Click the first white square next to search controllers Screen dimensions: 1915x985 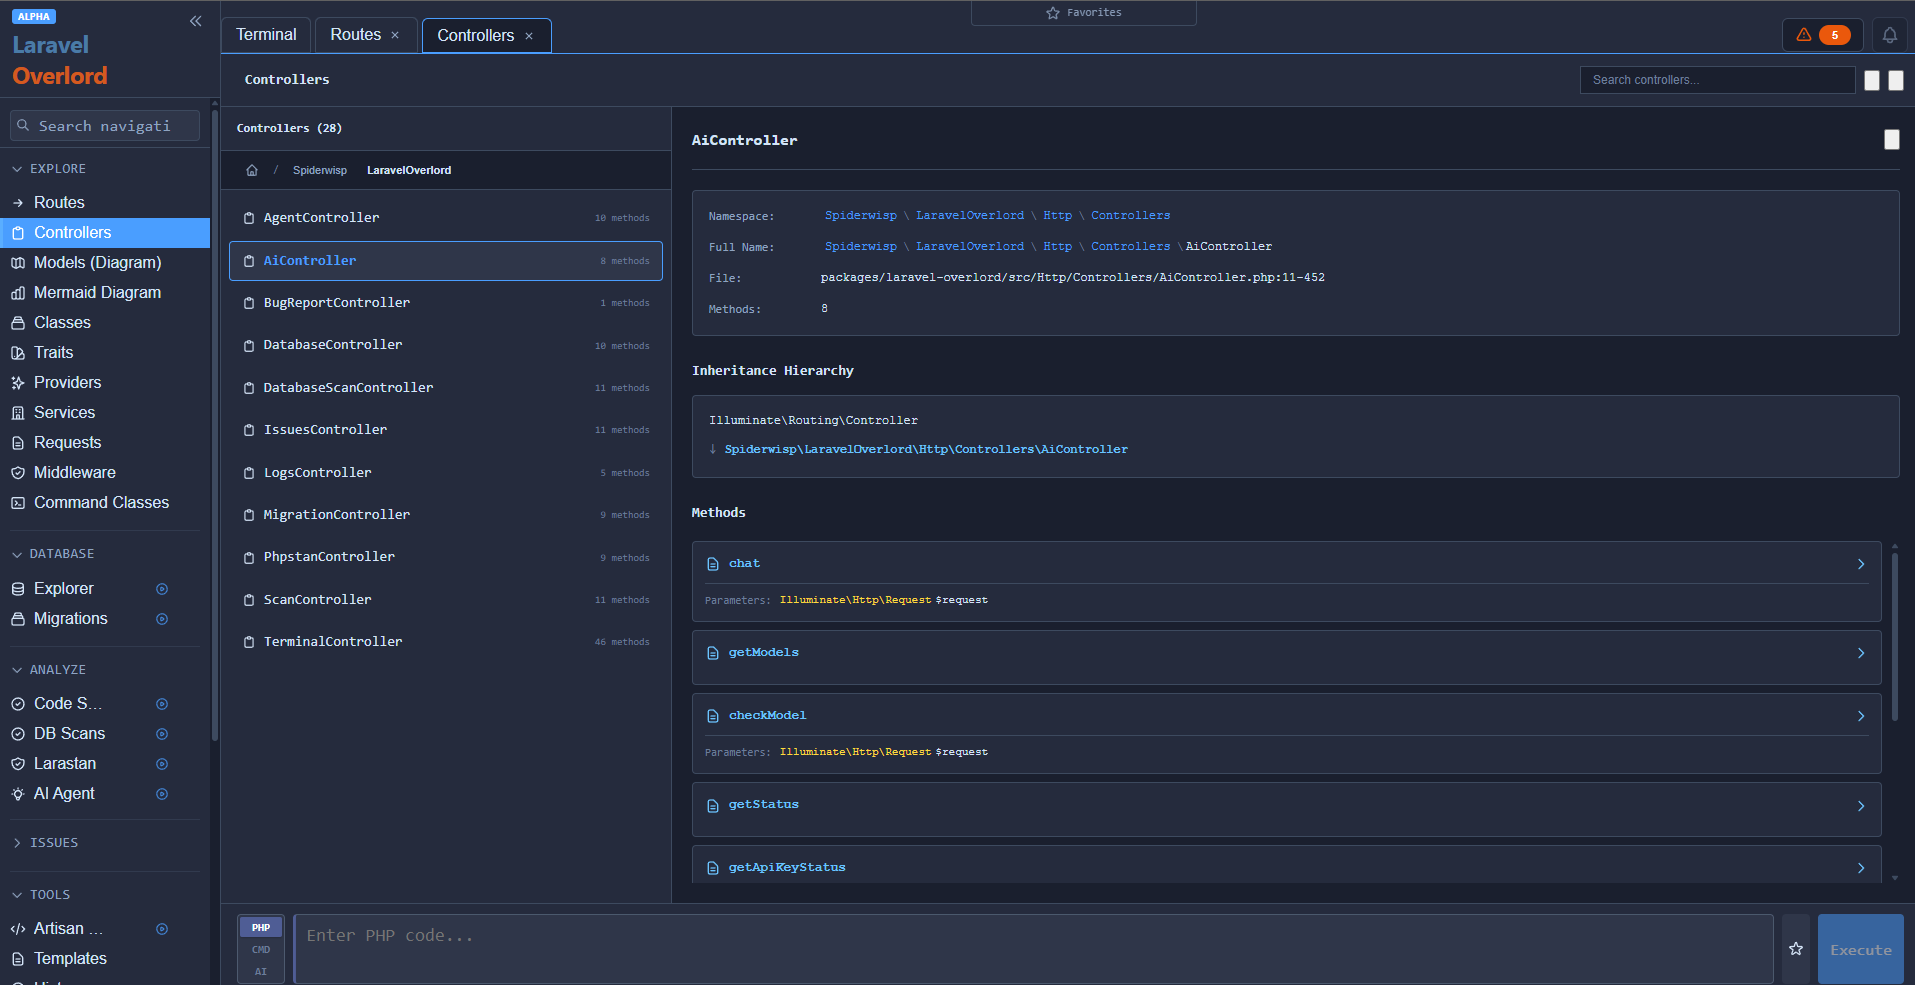click(x=1872, y=80)
